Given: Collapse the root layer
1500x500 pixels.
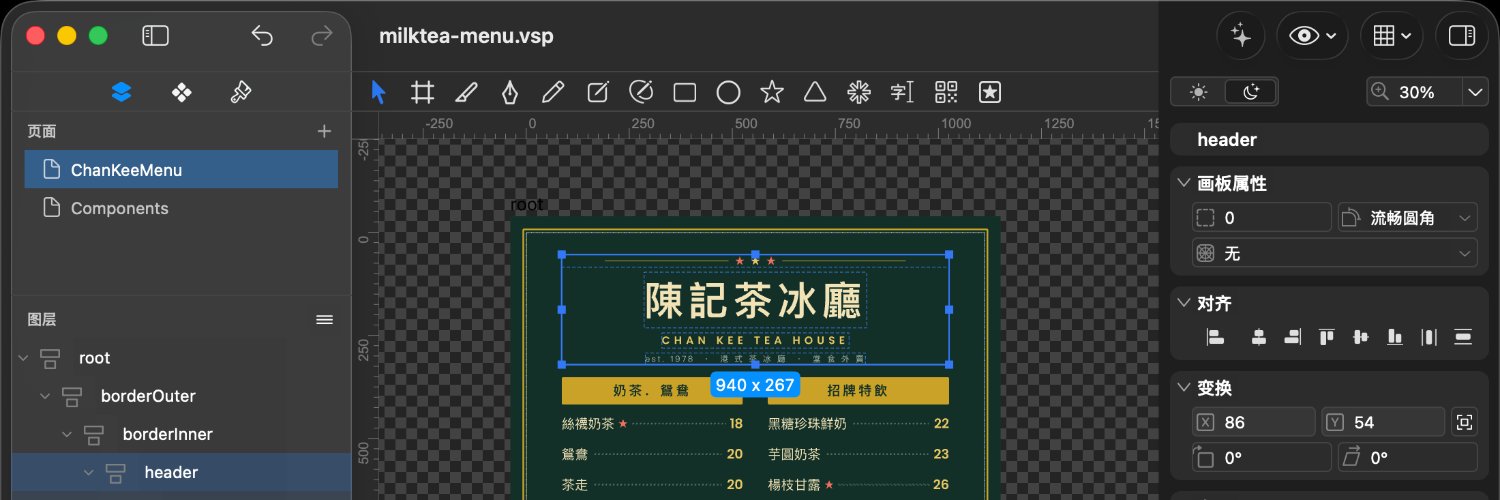Looking at the screenshot, I should [22, 358].
